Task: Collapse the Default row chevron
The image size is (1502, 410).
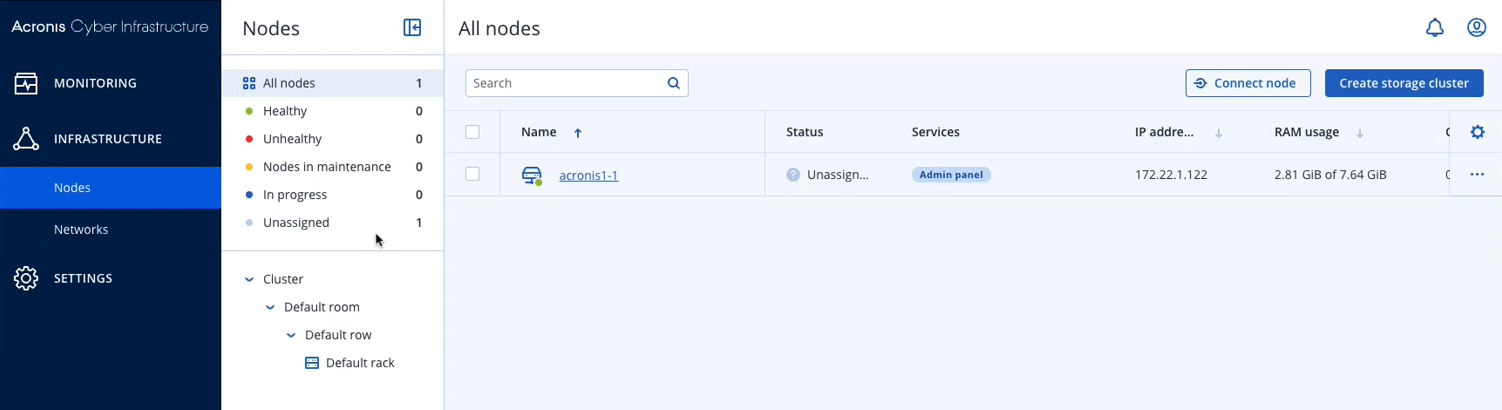Action: 291,336
